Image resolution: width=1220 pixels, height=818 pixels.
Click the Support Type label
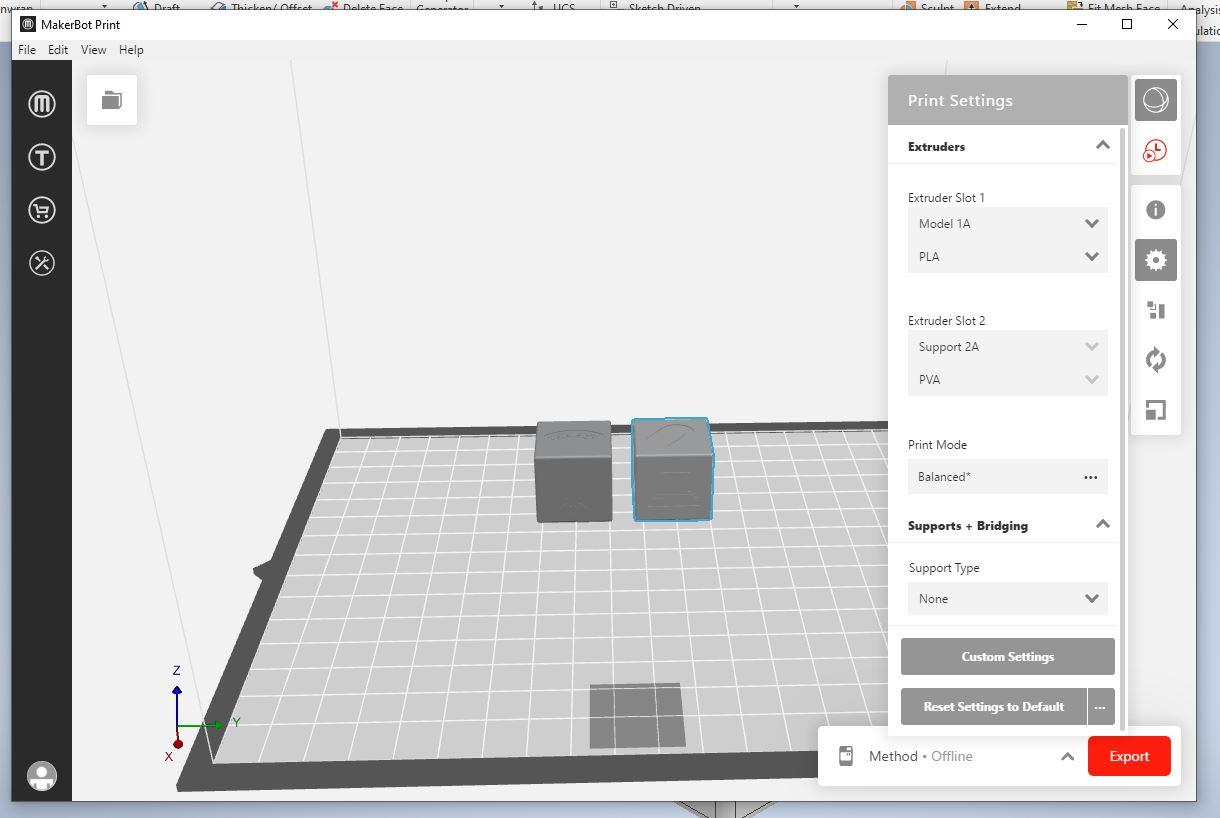point(944,568)
